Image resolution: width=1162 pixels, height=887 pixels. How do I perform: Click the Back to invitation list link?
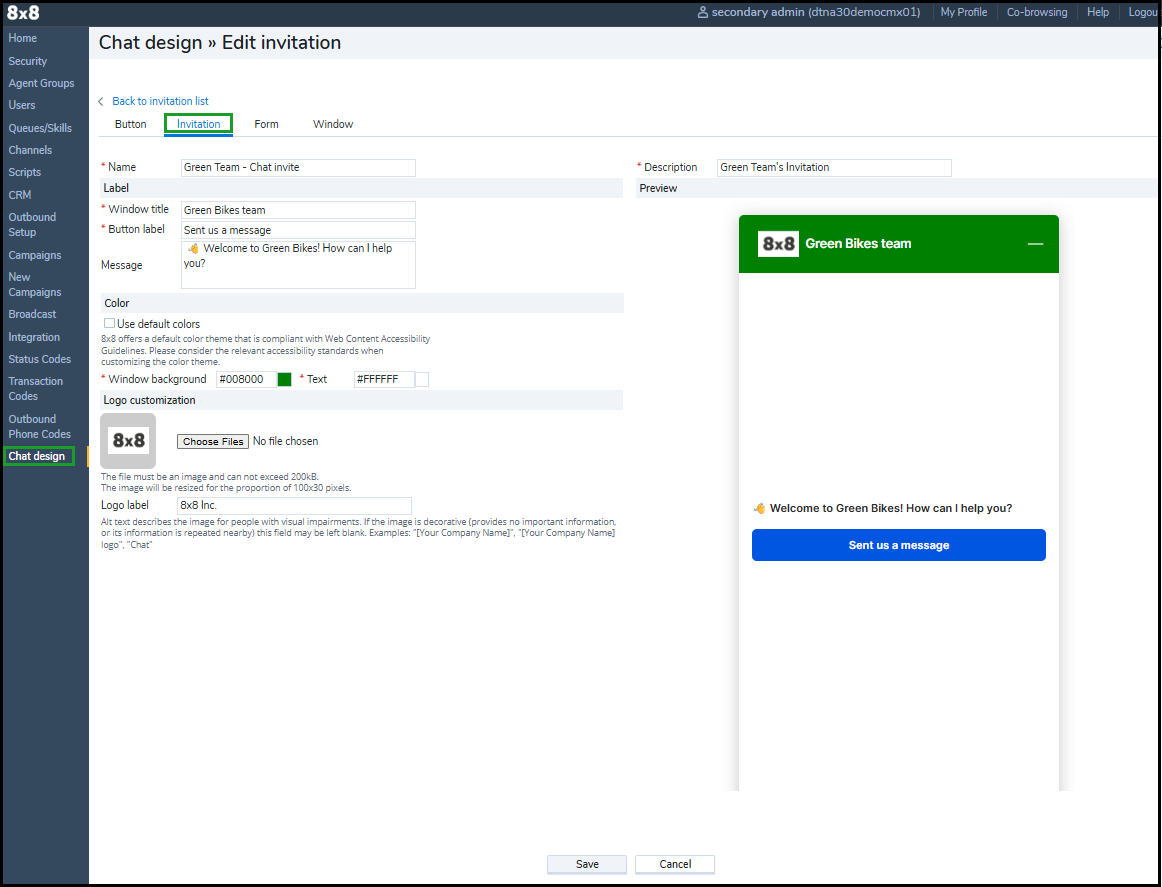[x=160, y=102]
